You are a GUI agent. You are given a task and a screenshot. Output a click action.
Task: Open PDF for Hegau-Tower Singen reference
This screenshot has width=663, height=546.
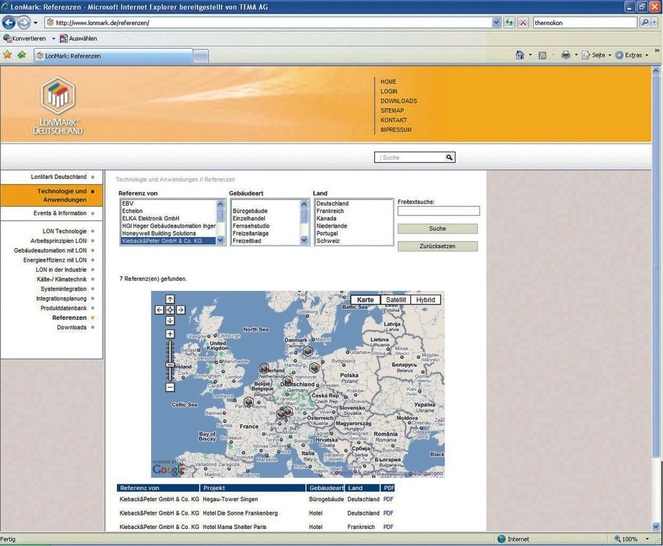pyautogui.click(x=388, y=498)
